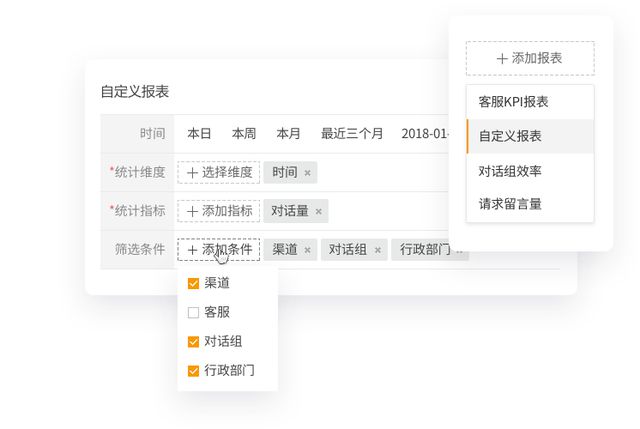Open the 请求留言量 report
The width and height of the screenshot is (640, 429).
pyautogui.click(x=530, y=203)
